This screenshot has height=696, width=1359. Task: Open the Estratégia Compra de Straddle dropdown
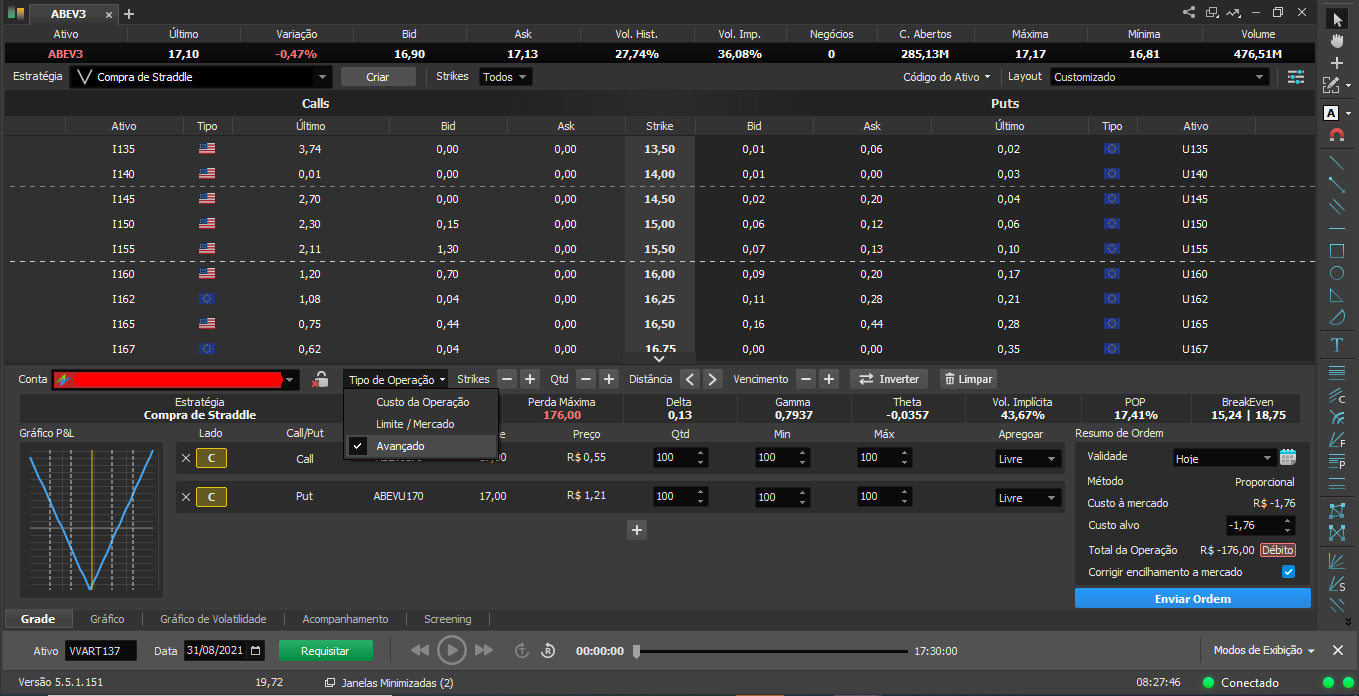(x=202, y=77)
